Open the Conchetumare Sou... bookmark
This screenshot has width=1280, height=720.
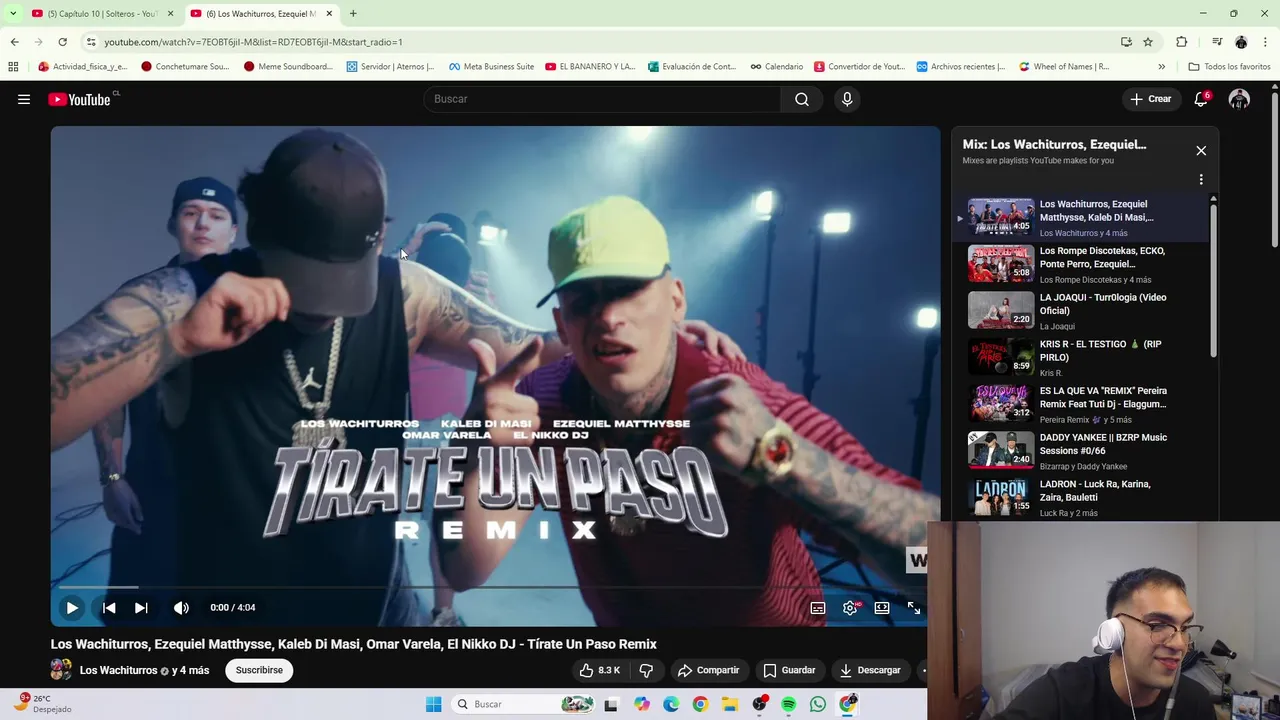coord(185,67)
